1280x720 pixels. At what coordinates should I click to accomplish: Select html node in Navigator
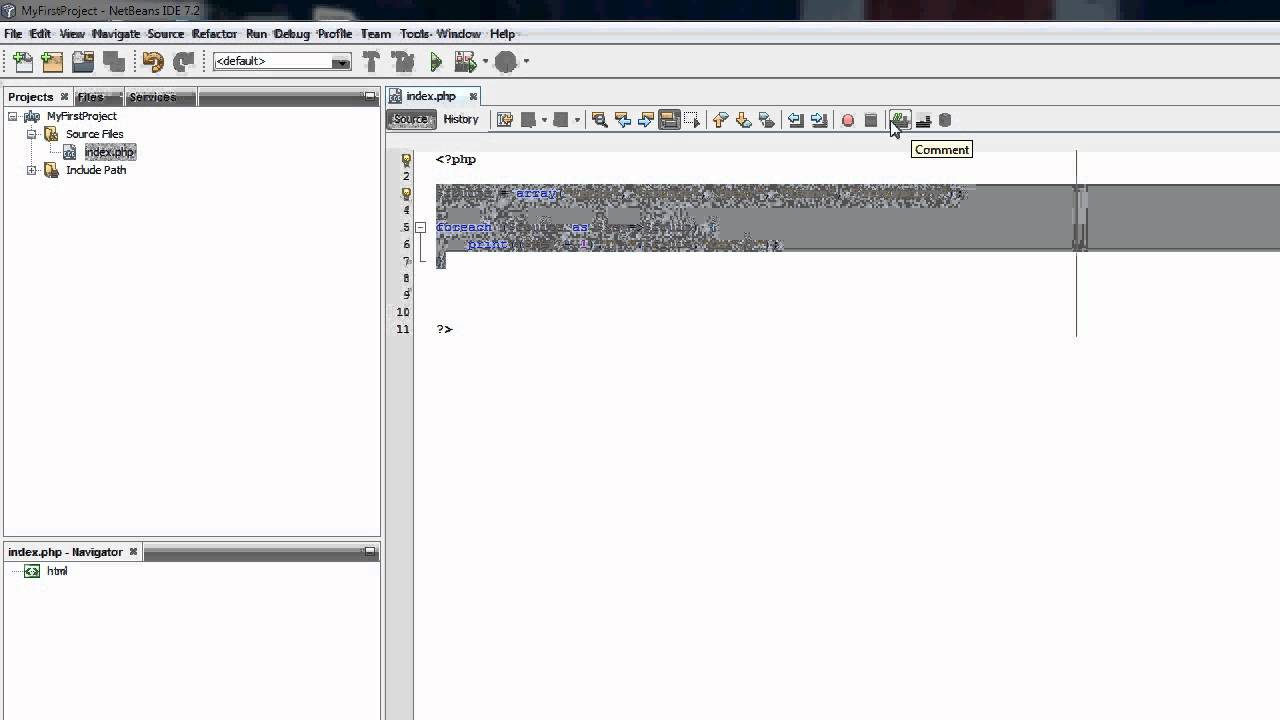click(57, 571)
